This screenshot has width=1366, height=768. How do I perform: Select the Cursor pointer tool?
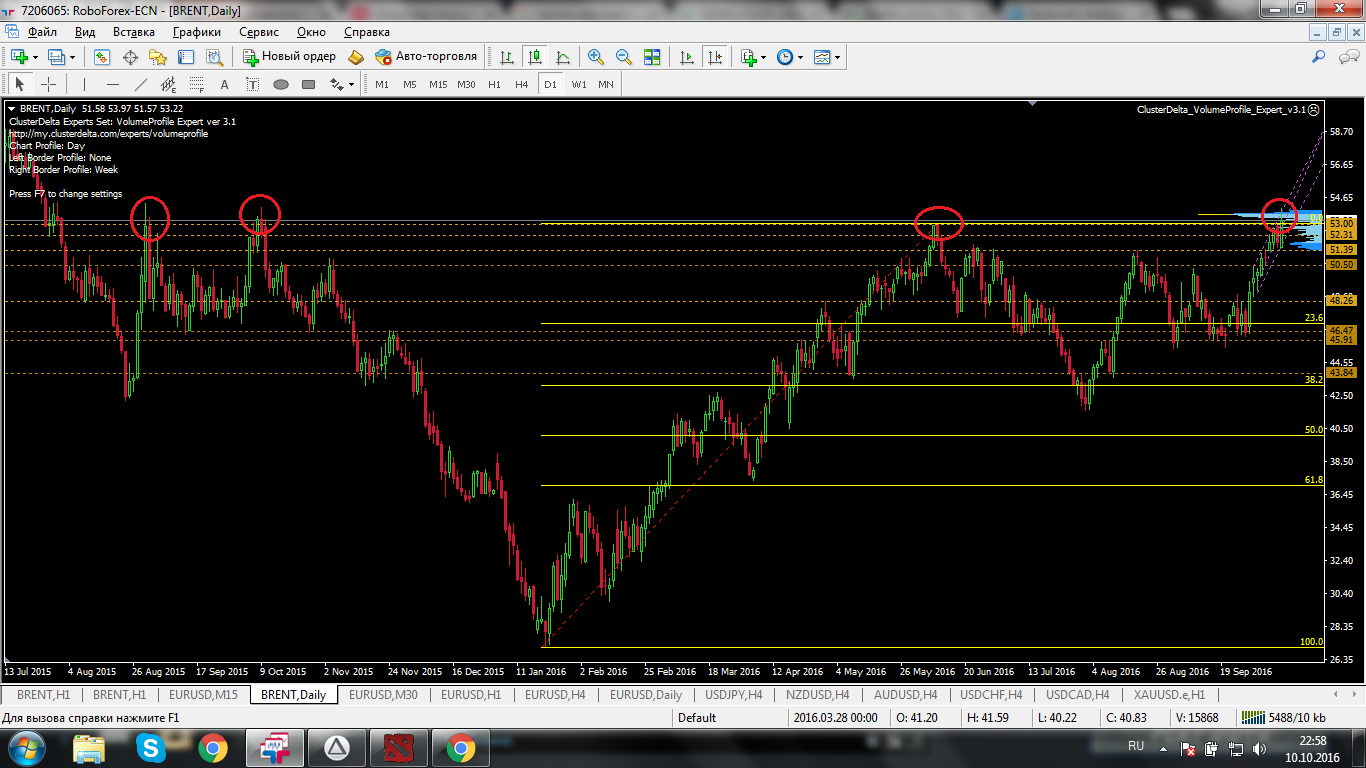tap(20, 84)
